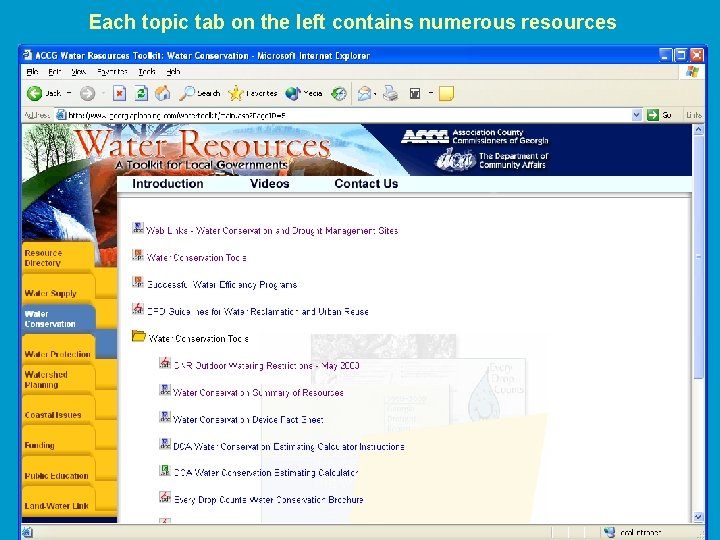Open the Media toolbar button
Screen dimensions: 720x540
(304, 94)
